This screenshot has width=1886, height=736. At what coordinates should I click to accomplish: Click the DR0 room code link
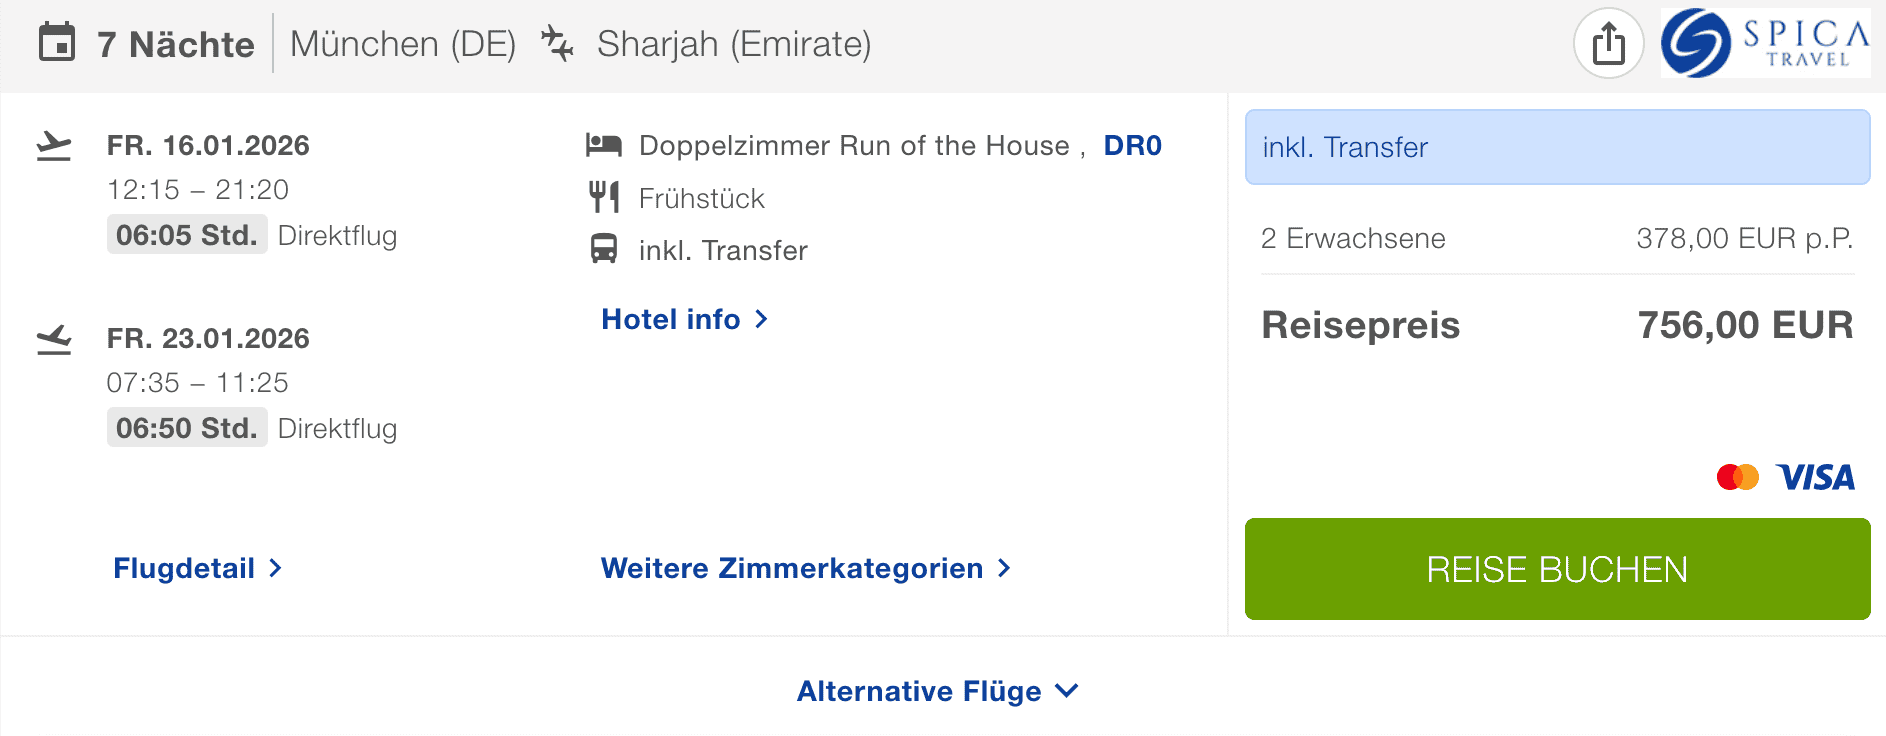1132,146
